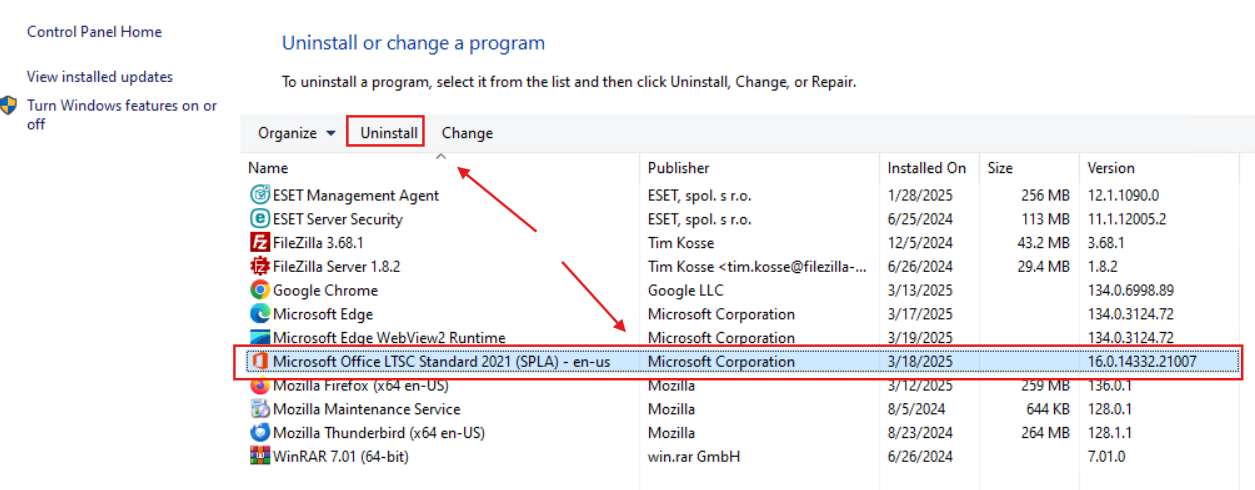
Task: Click publisher Google LLC
Action: (685, 290)
